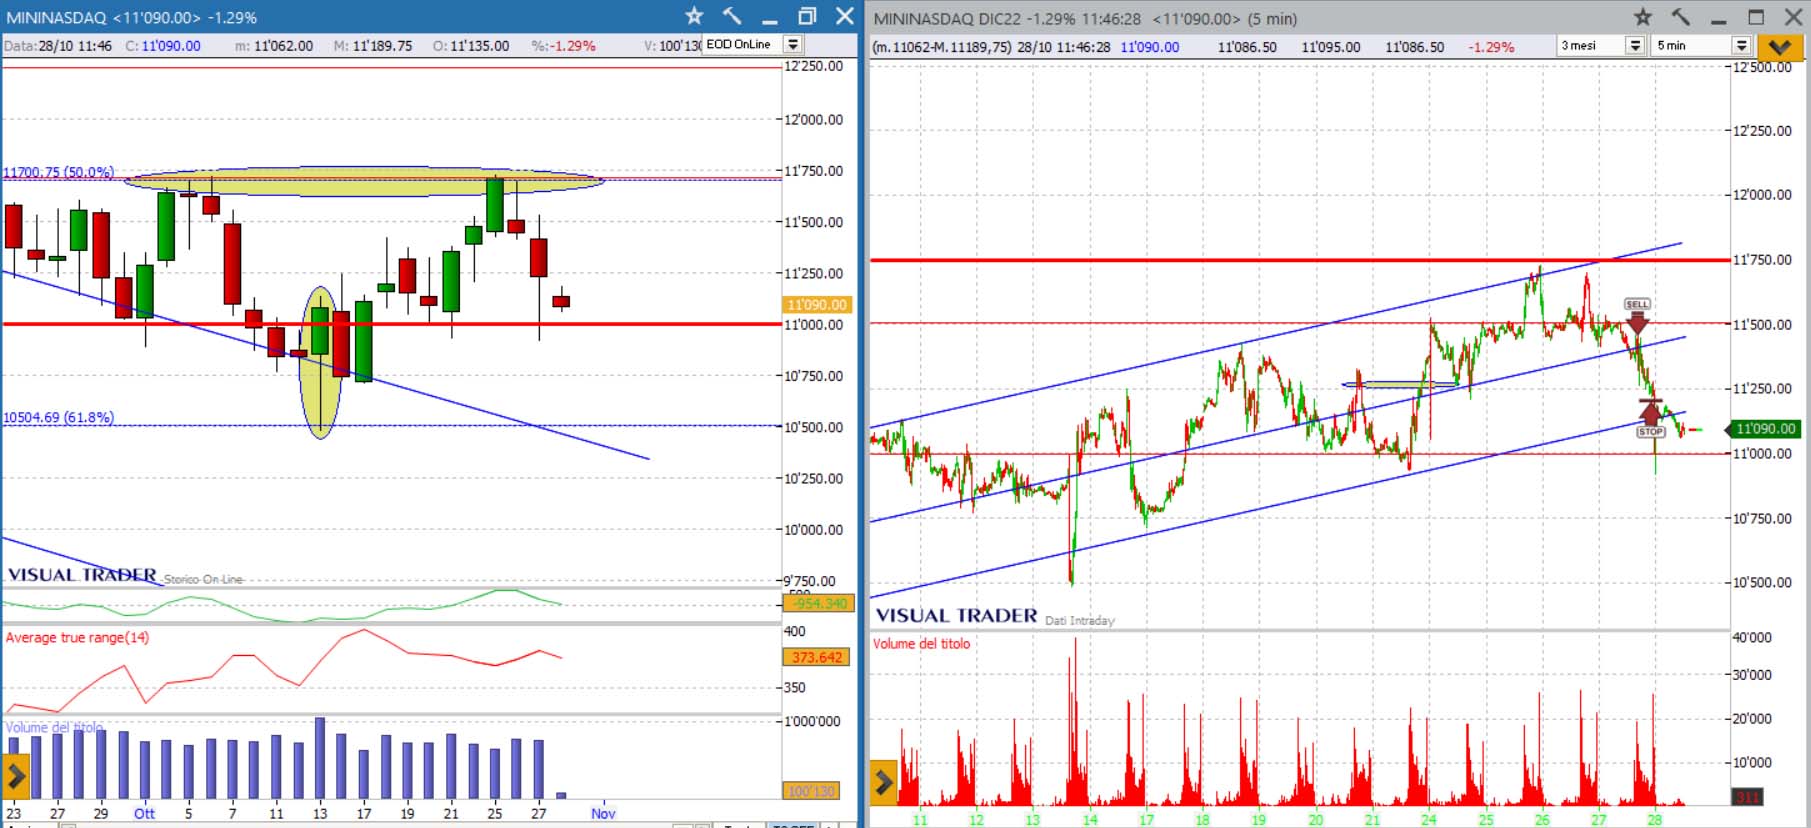Click the favorite star in MININASDAQ DIC22 window
The height and width of the screenshot is (828, 1811).
[x=1643, y=17]
